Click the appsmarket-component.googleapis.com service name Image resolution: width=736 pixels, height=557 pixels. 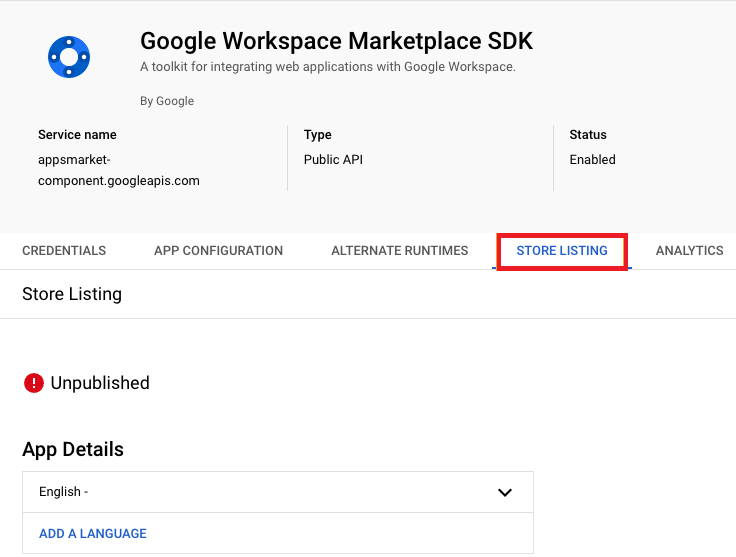[119, 170]
